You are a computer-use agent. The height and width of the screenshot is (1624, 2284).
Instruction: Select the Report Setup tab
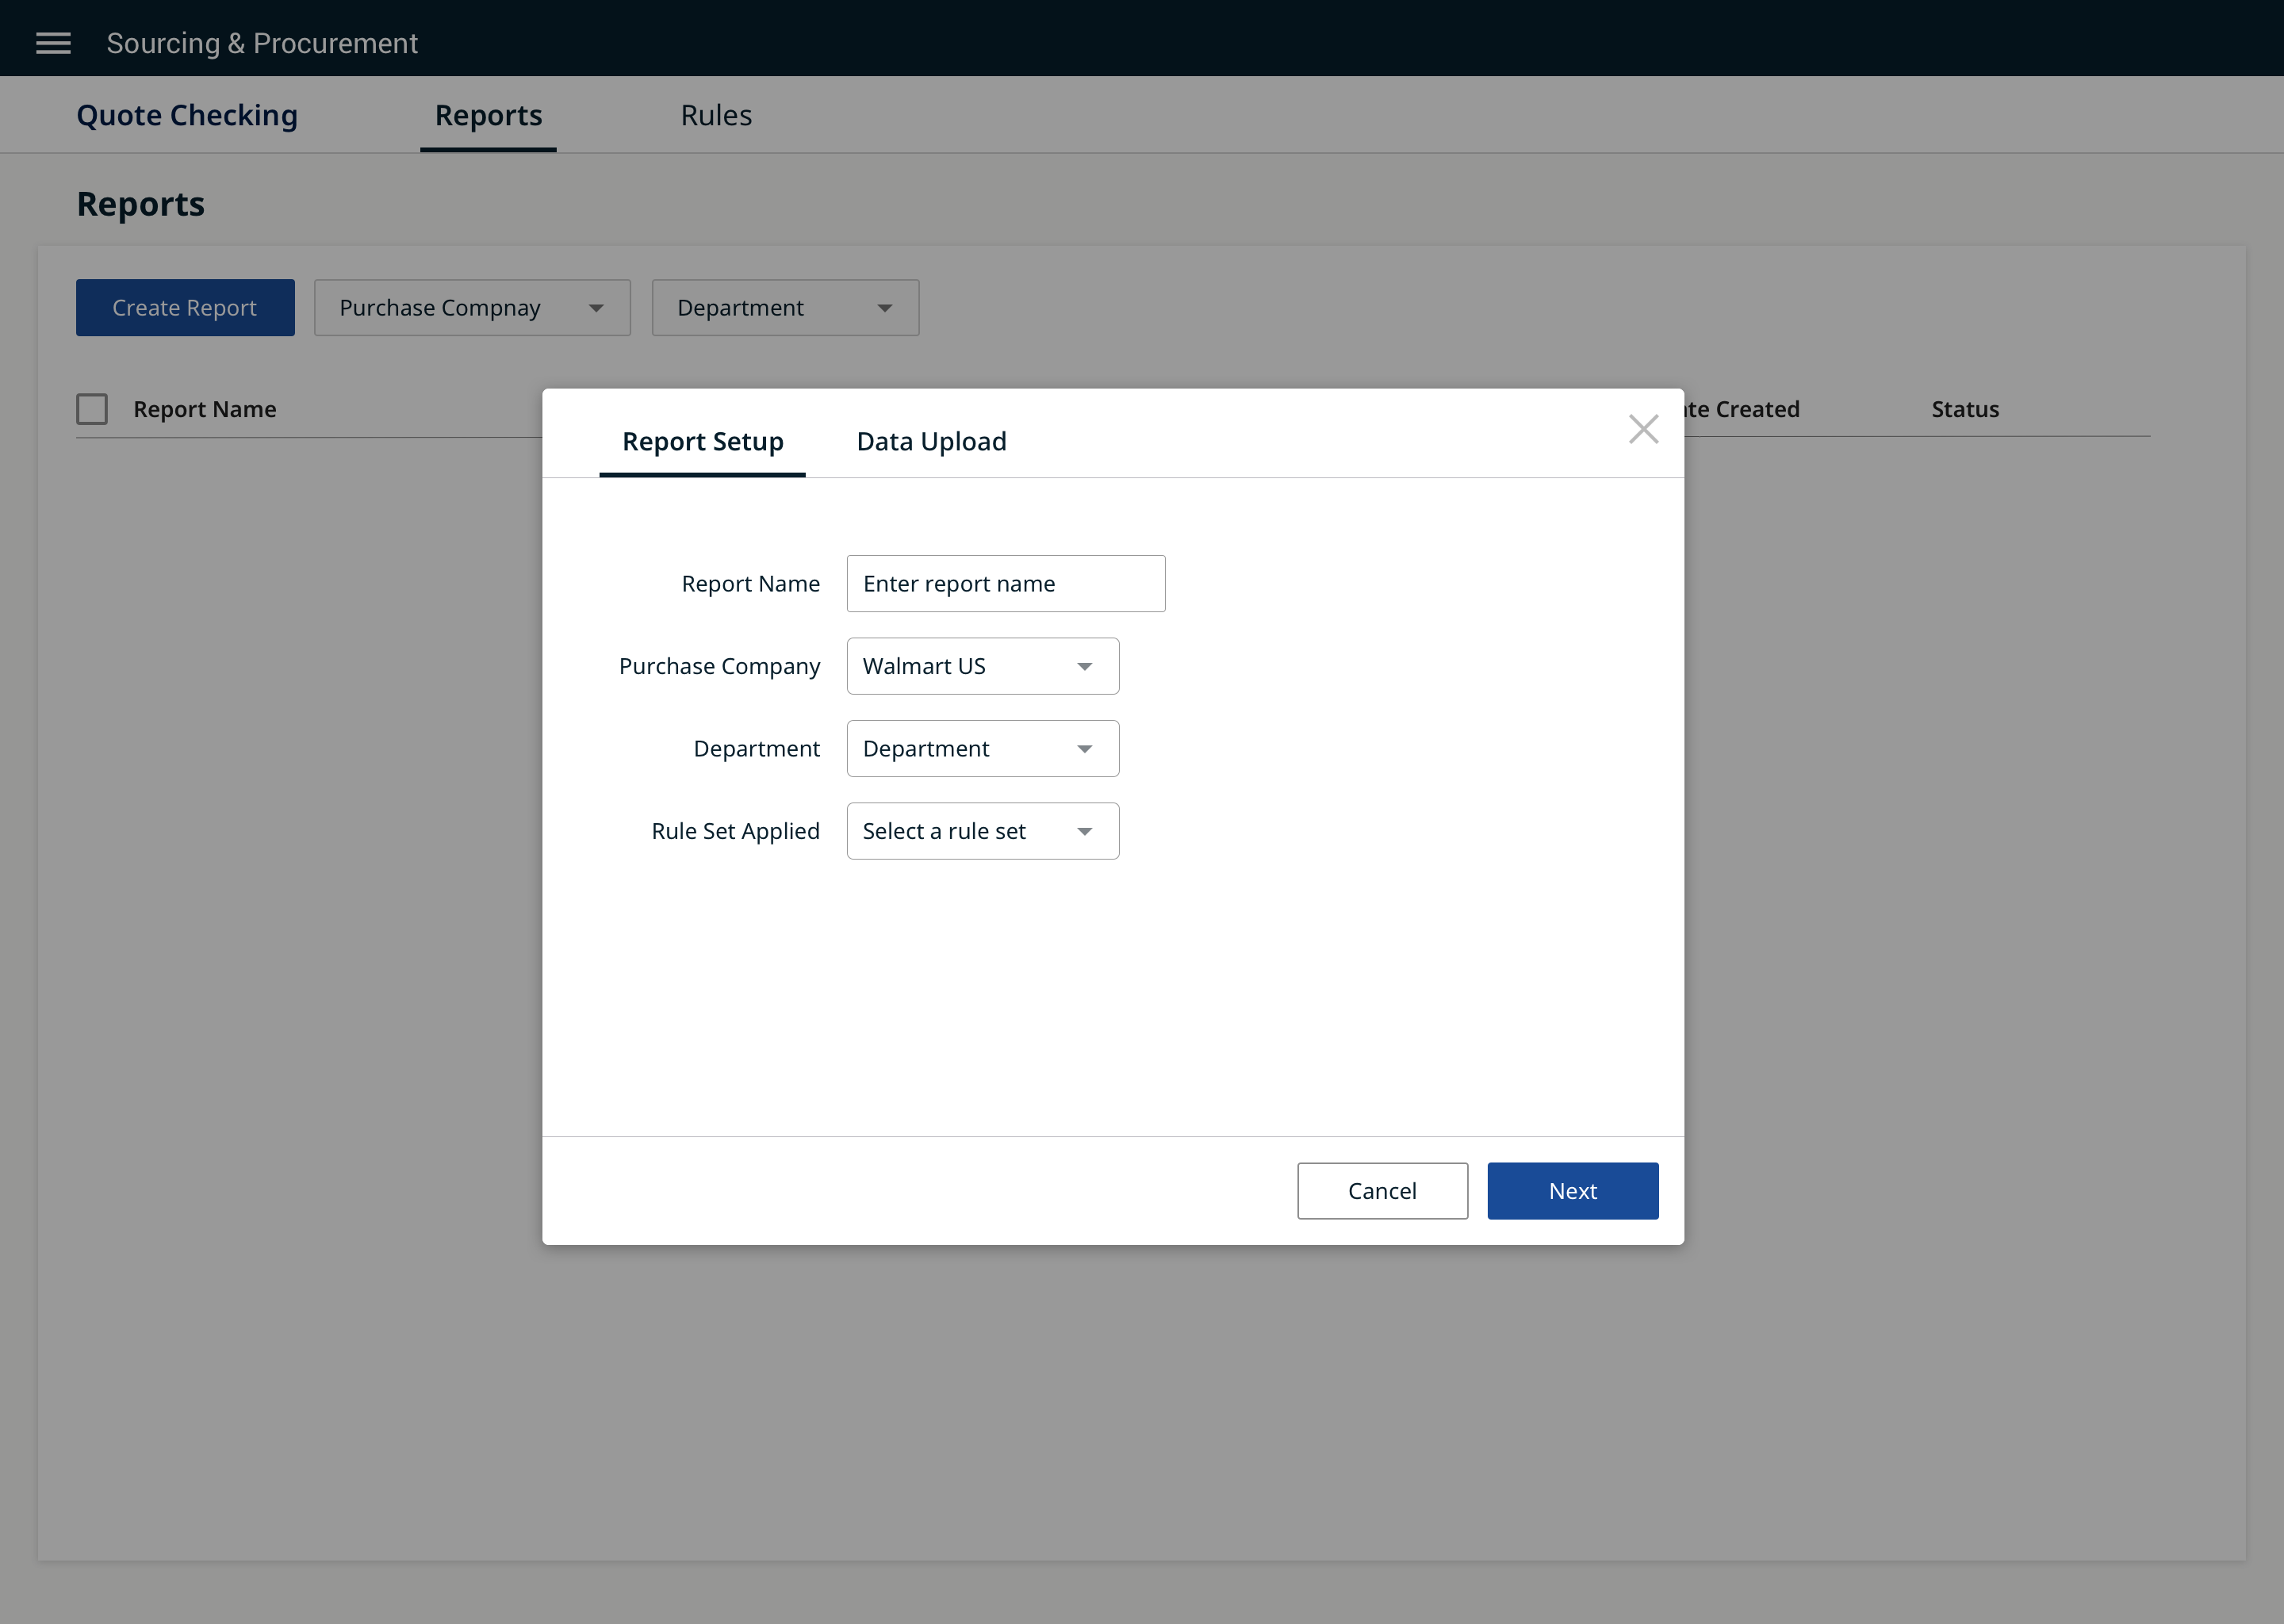[702, 441]
